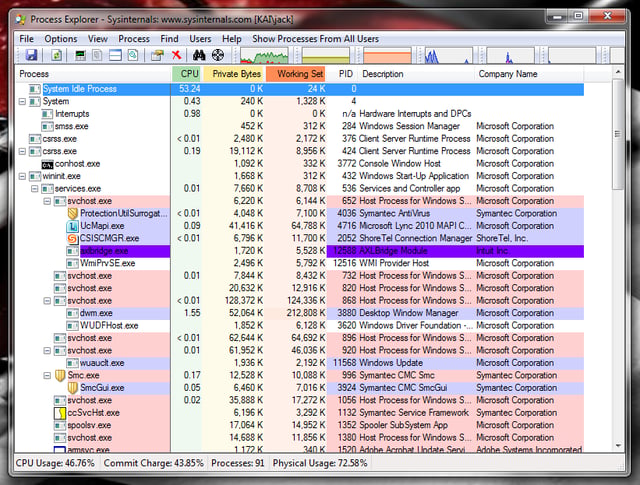Screen dimensions: 640x485
Task: Select the axlbridge.exe purple row
Action: coord(299,251)
